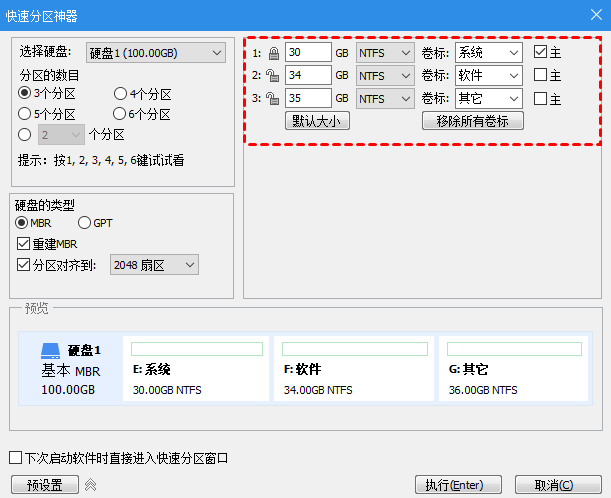Expand the double-chevron arrow beside 预设置
The image size is (611, 498).
coord(89,485)
